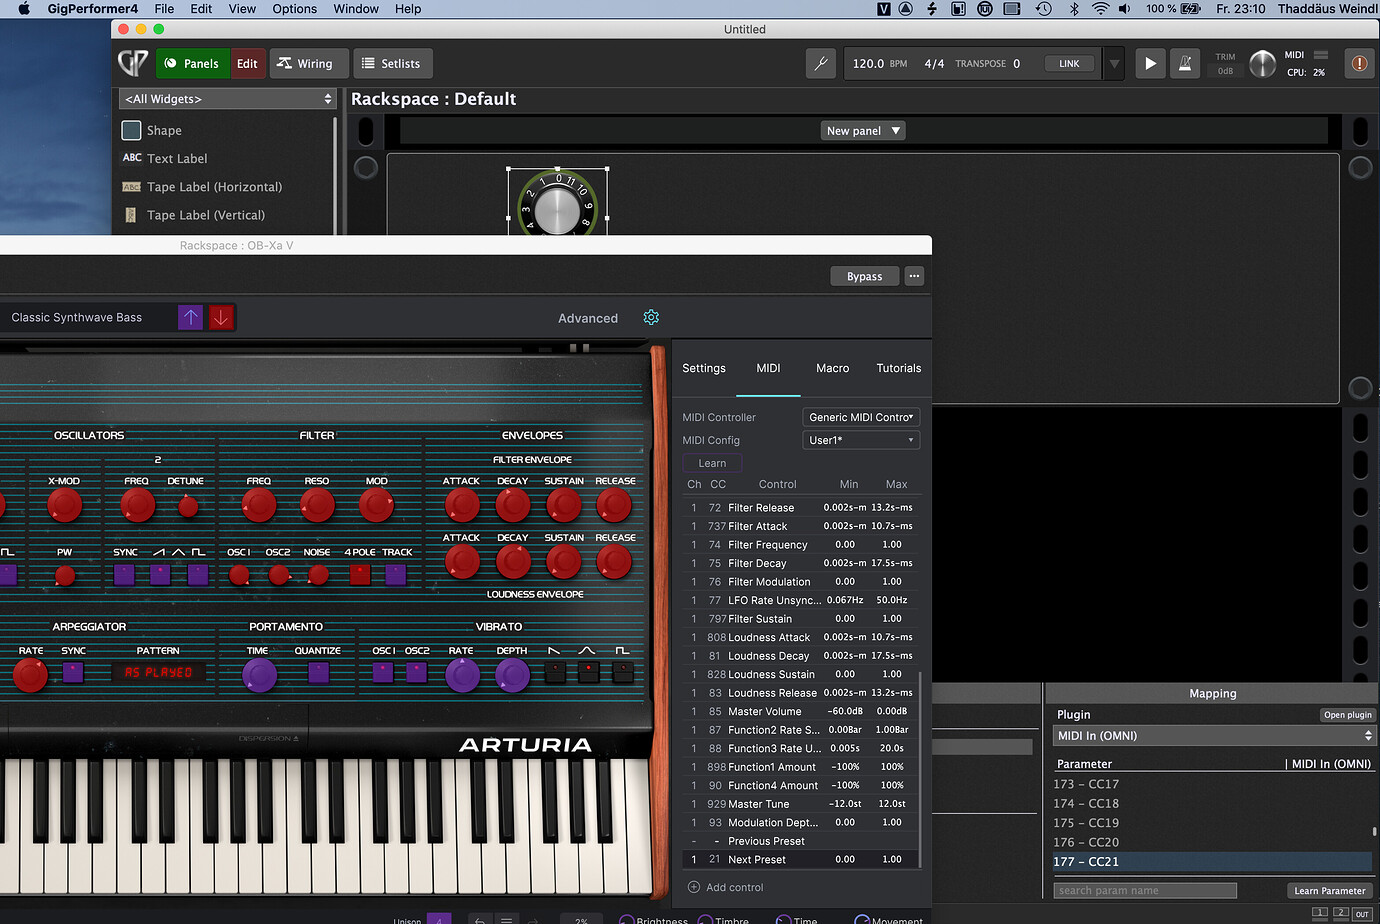
Task: Toggle the metronome icon
Action: (x=1185, y=63)
